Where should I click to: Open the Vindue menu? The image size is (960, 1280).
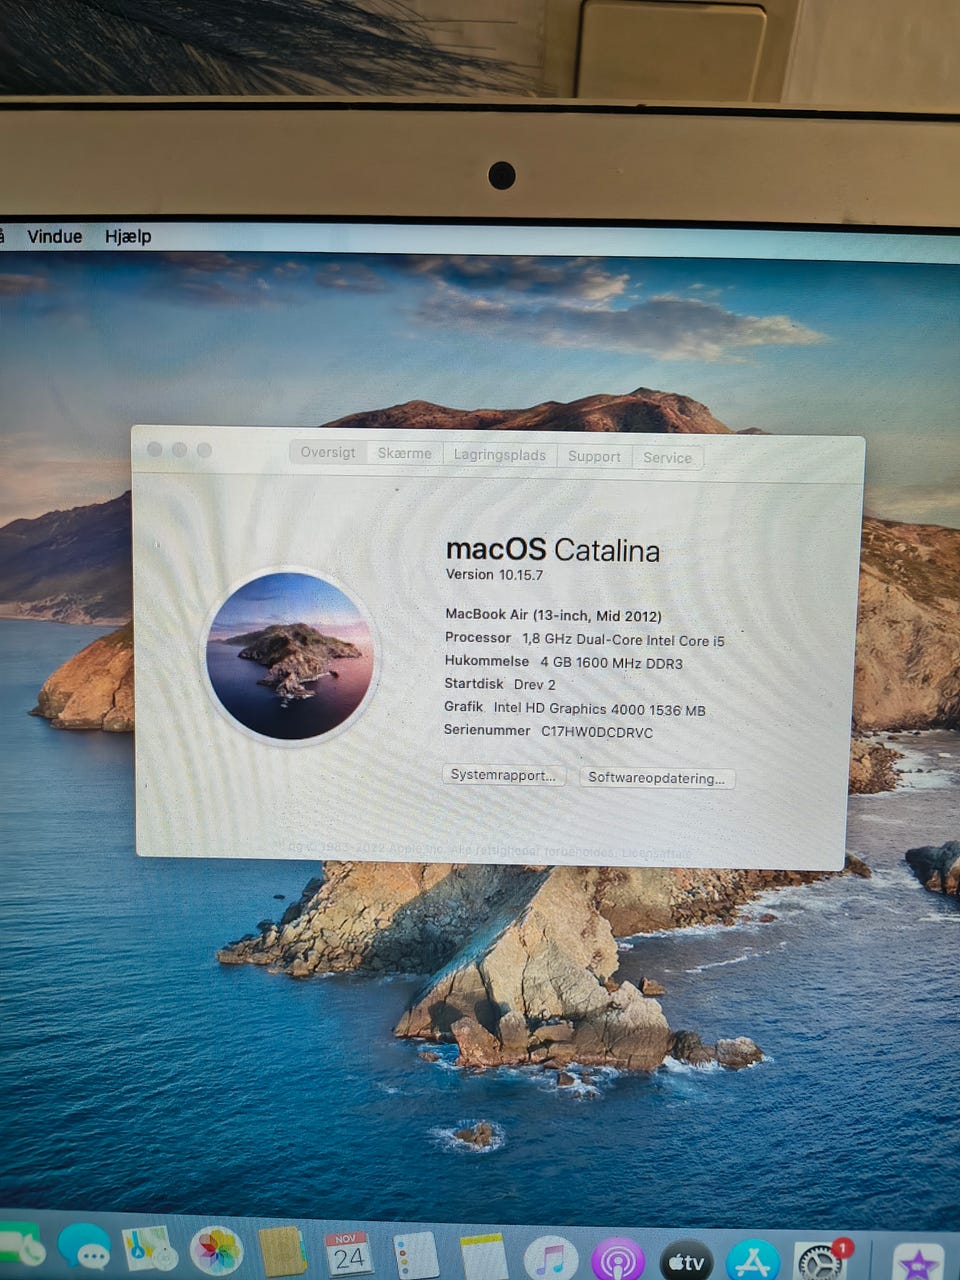(54, 236)
